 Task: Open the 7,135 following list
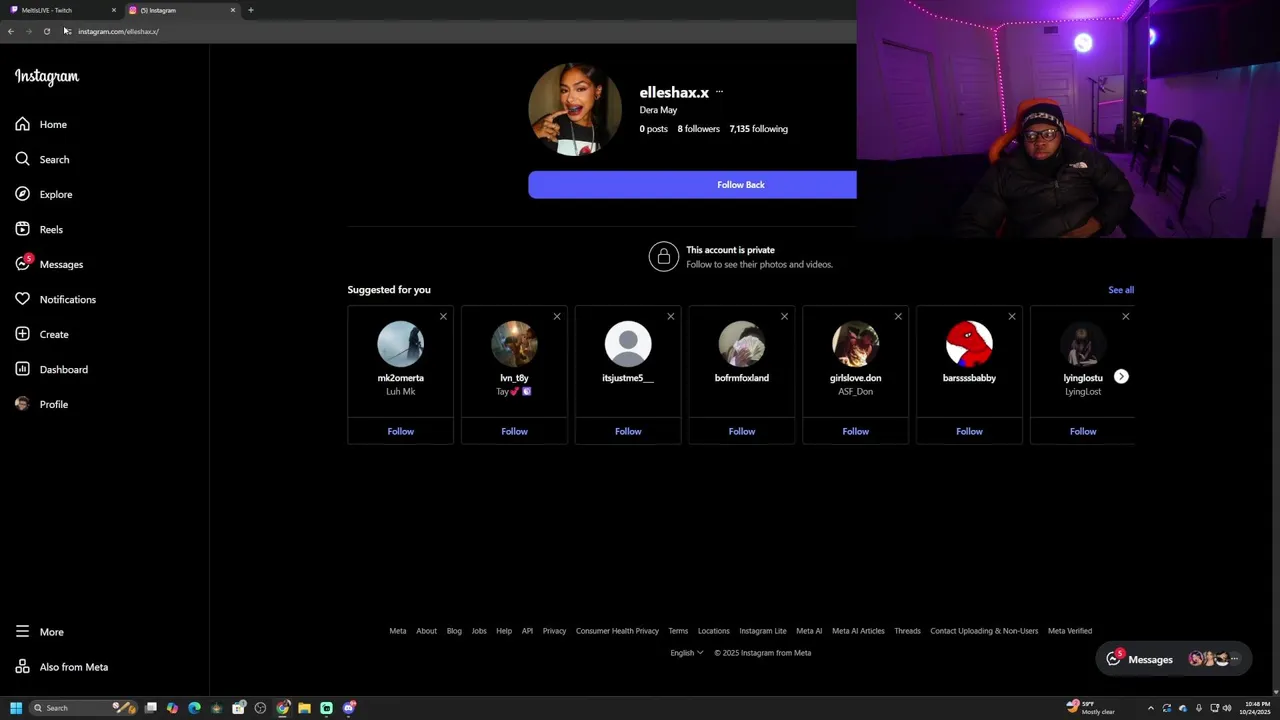tap(758, 129)
